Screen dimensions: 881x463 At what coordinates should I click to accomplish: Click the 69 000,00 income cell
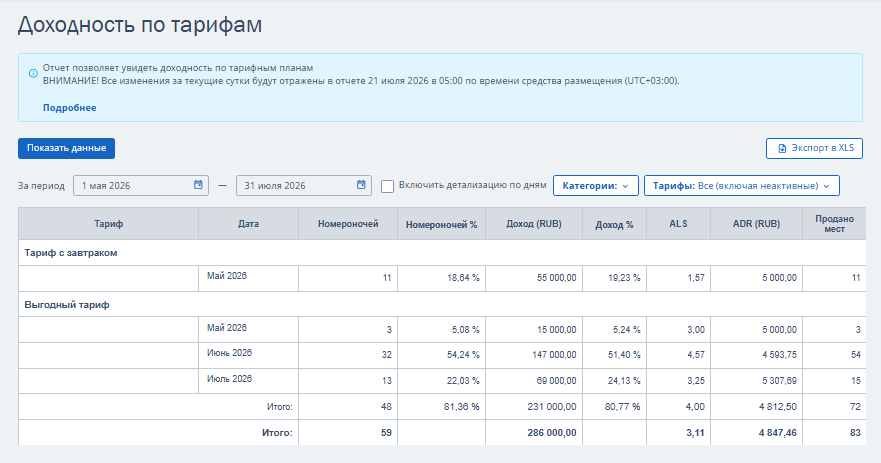point(534,381)
